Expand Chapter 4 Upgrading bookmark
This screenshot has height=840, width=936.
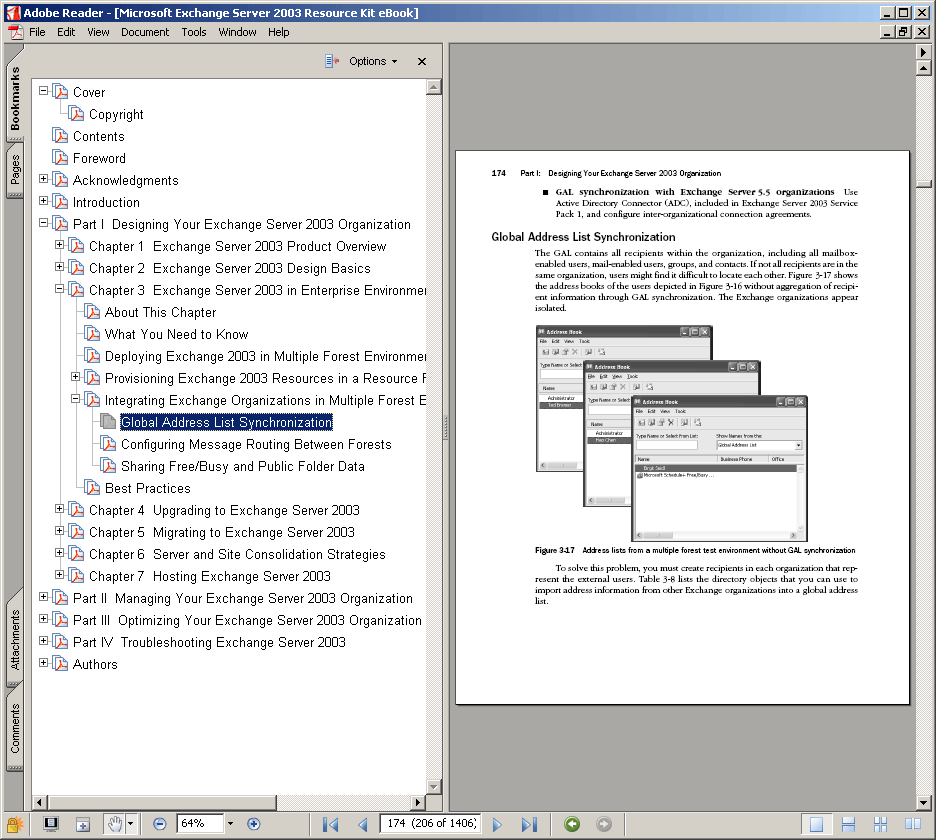[60, 509]
